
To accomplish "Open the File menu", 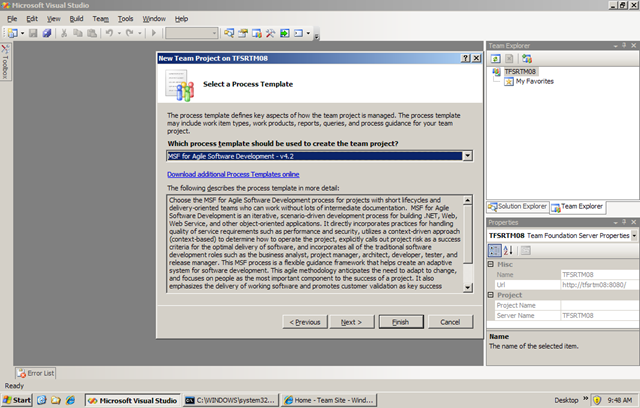I will (12, 19).
